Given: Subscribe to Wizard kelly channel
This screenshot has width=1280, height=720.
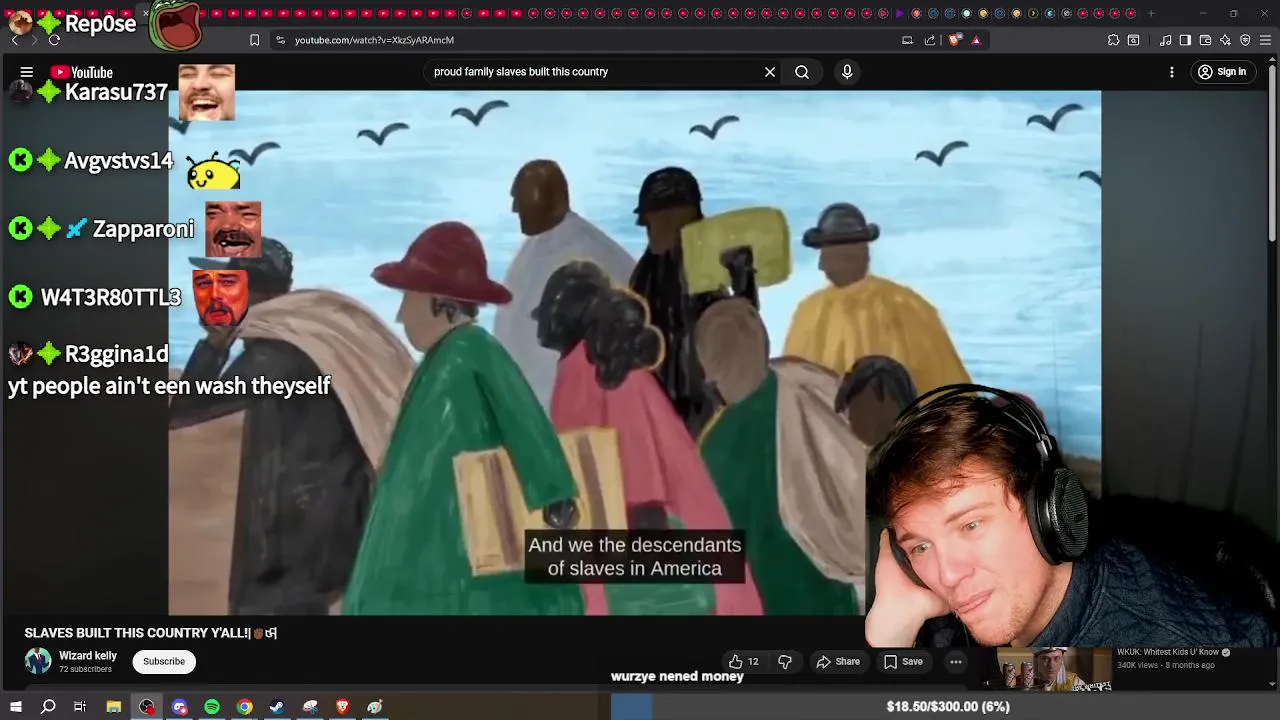Looking at the screenshot, I should (x=164, y=661).
